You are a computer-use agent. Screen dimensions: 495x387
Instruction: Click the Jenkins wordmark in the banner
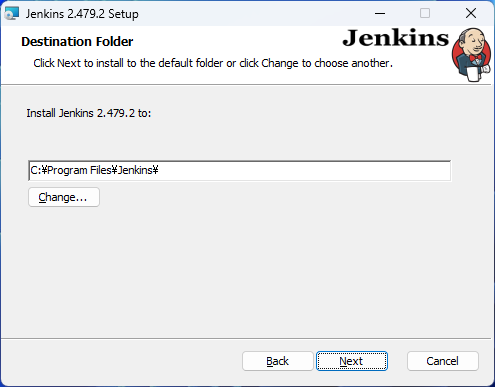[x=396, y=38]
